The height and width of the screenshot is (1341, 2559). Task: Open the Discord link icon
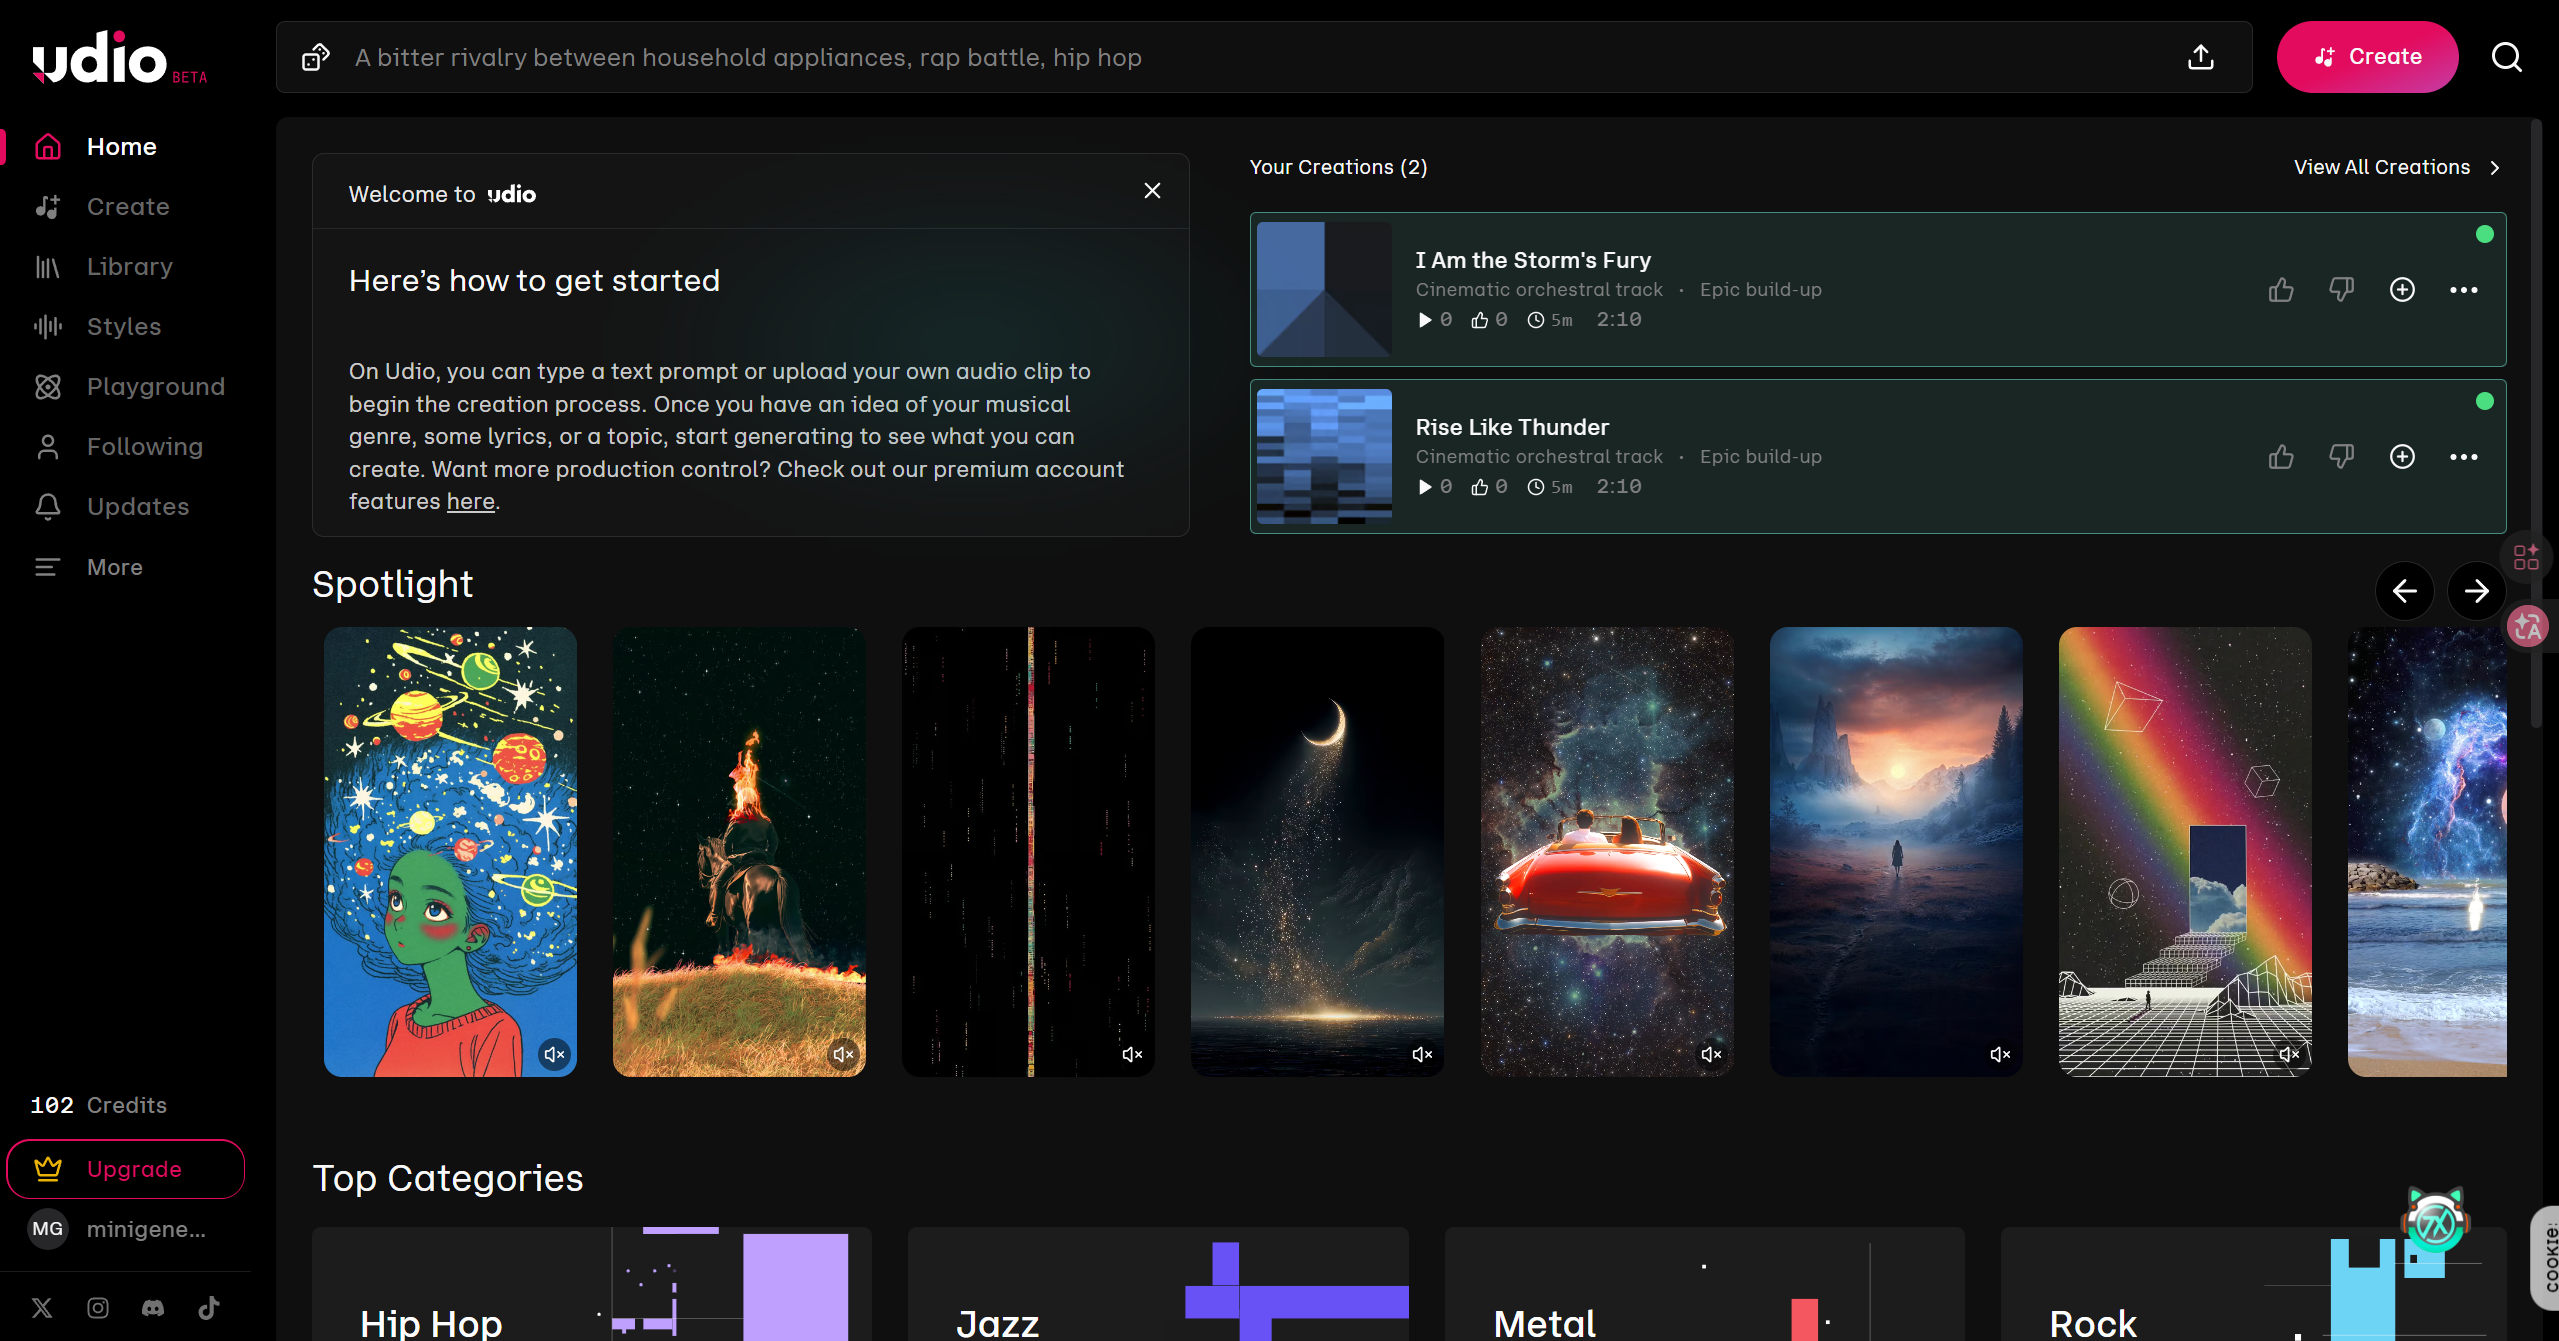153,1308
